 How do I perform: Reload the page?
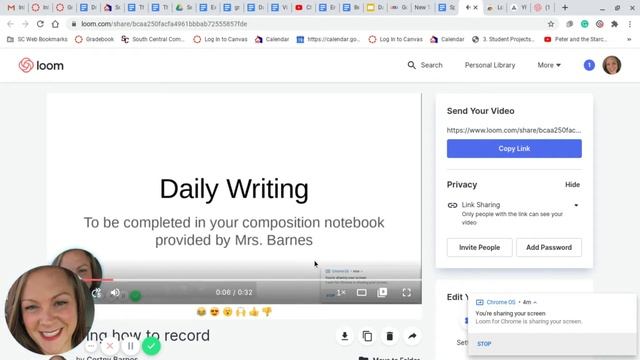coord(40,24)
